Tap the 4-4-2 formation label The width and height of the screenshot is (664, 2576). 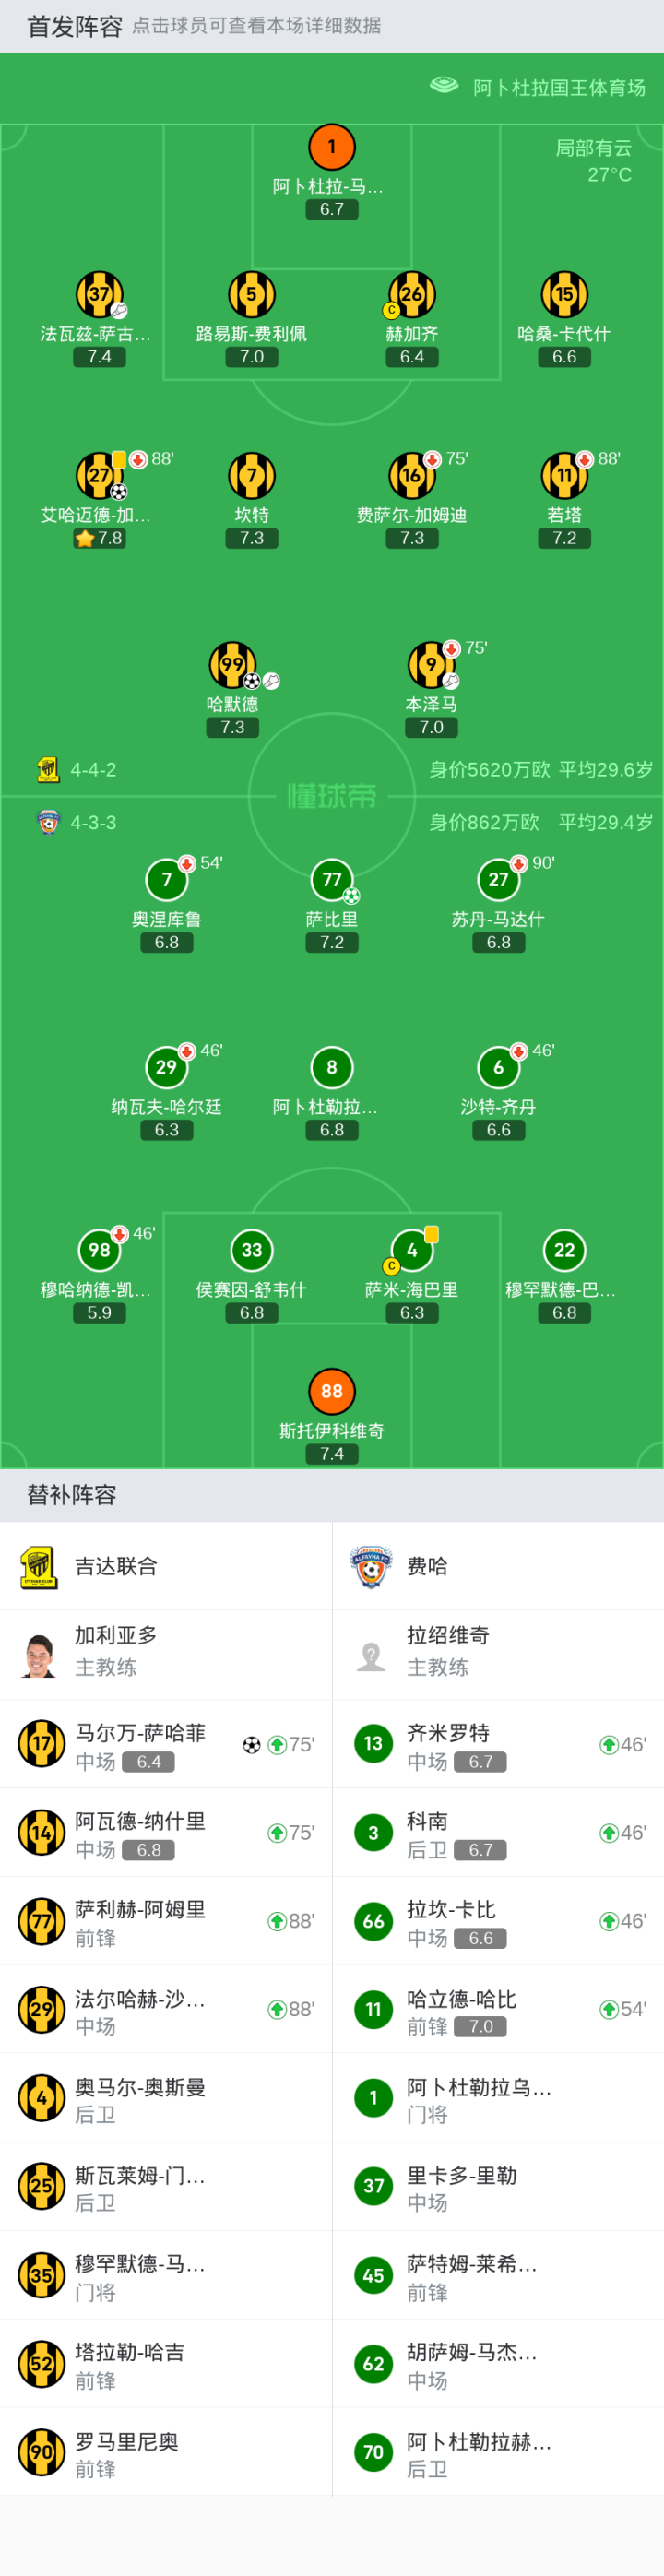click(93, 770)
